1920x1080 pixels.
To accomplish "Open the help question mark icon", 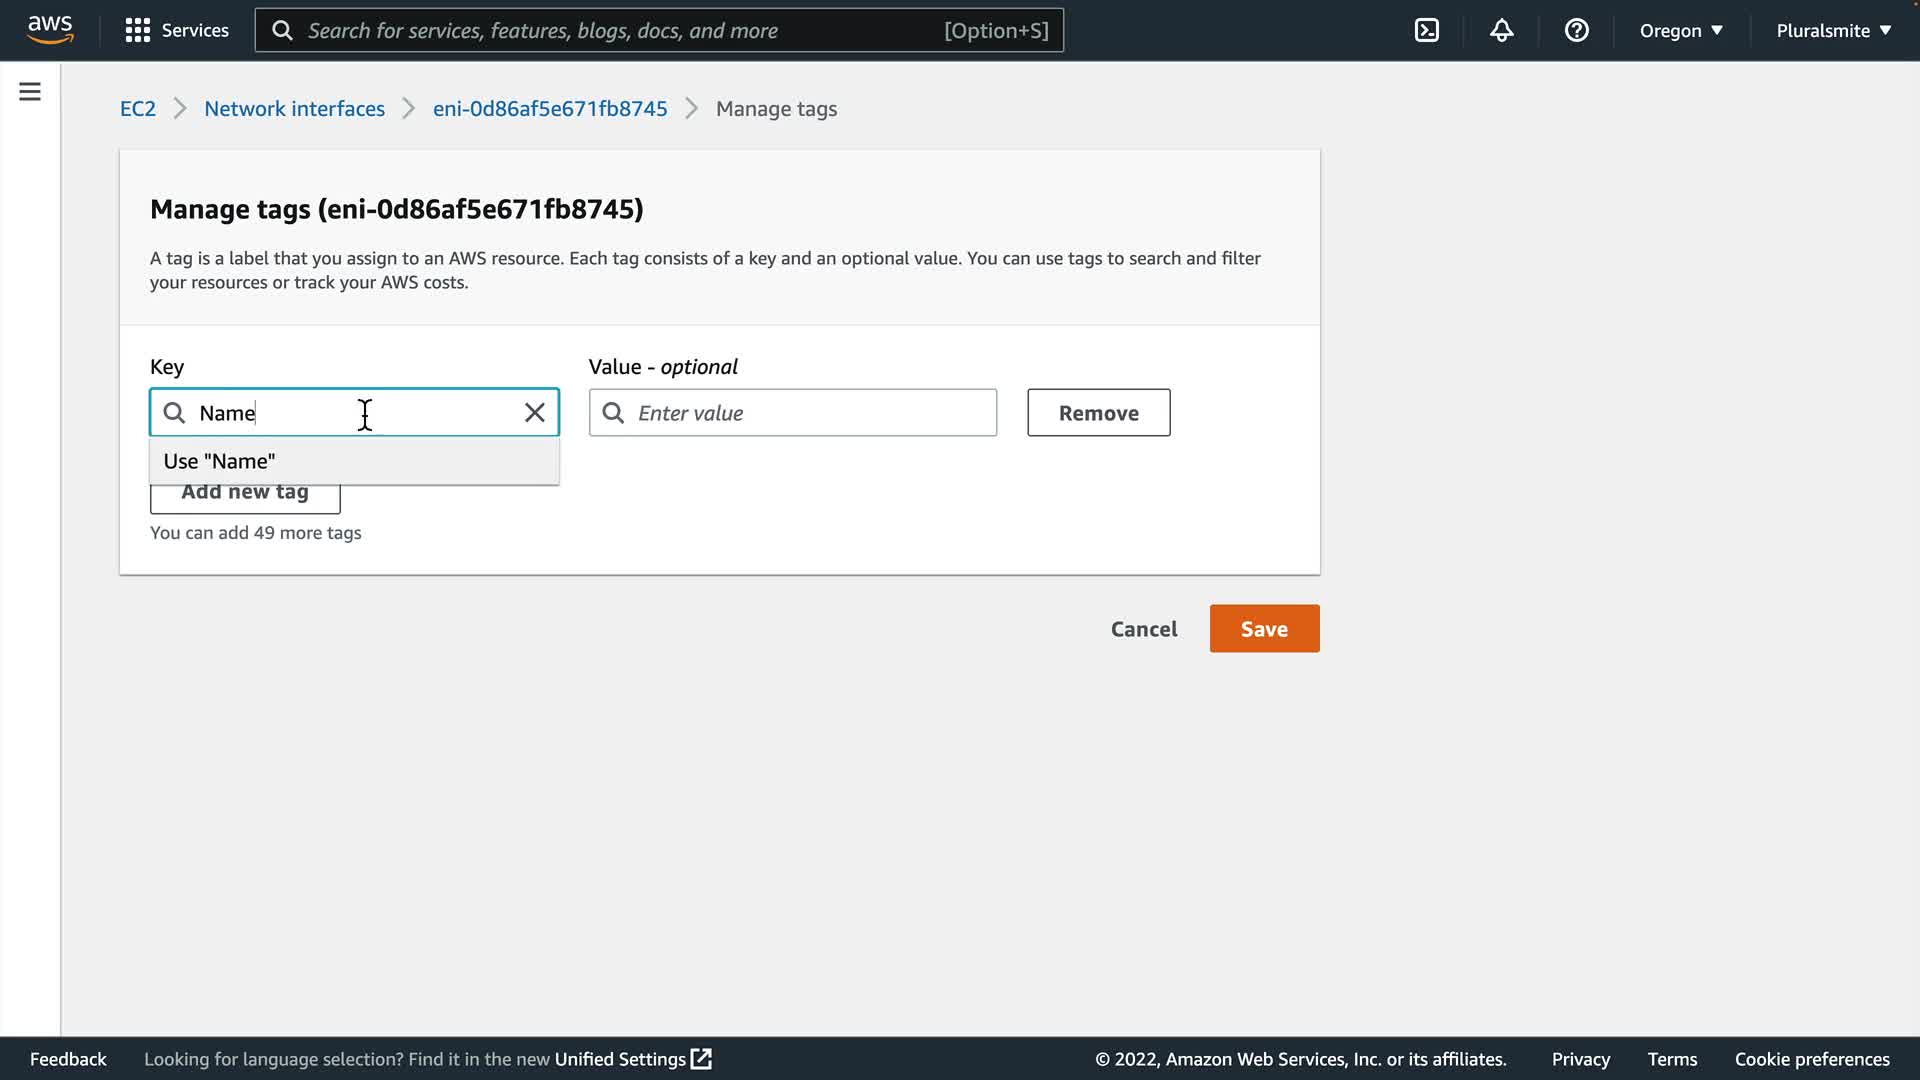I will pos(1576,30).
